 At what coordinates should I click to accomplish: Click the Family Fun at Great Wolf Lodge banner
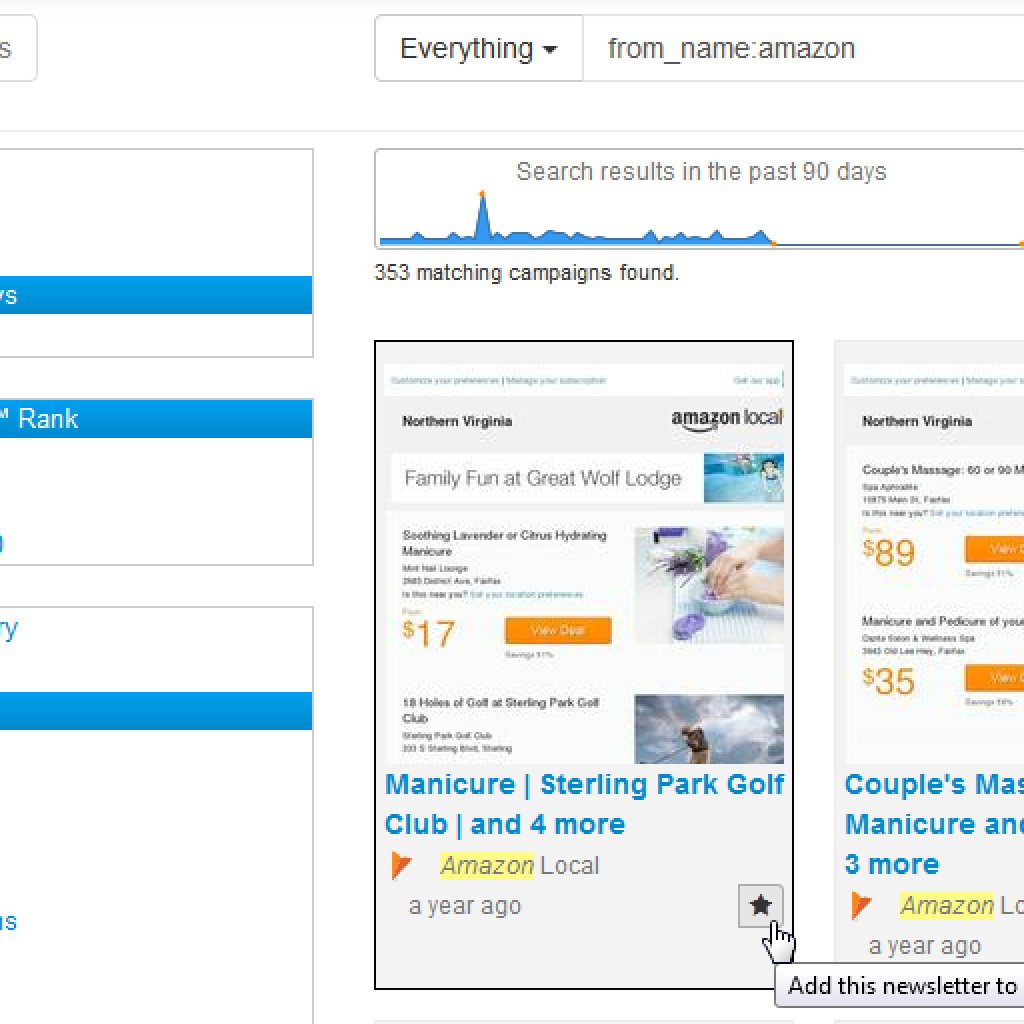584,478
